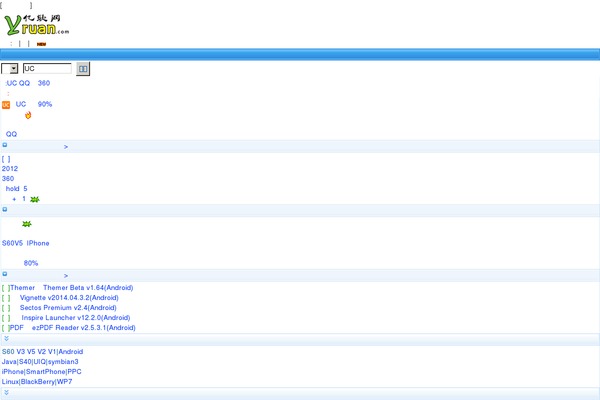Click the > arrow in third section header
Viewport: 600px width, 400px height.
(x=66, y=276)
